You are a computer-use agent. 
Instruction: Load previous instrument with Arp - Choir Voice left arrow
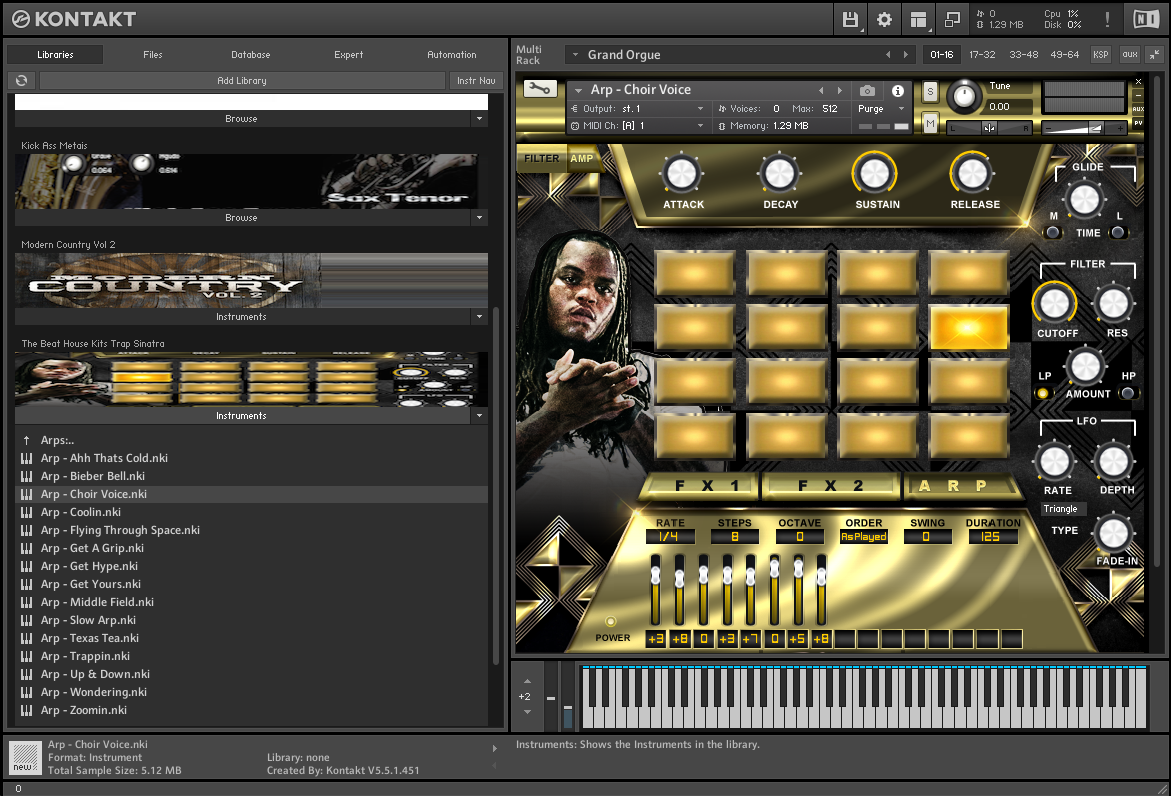(x=821, y=90)
